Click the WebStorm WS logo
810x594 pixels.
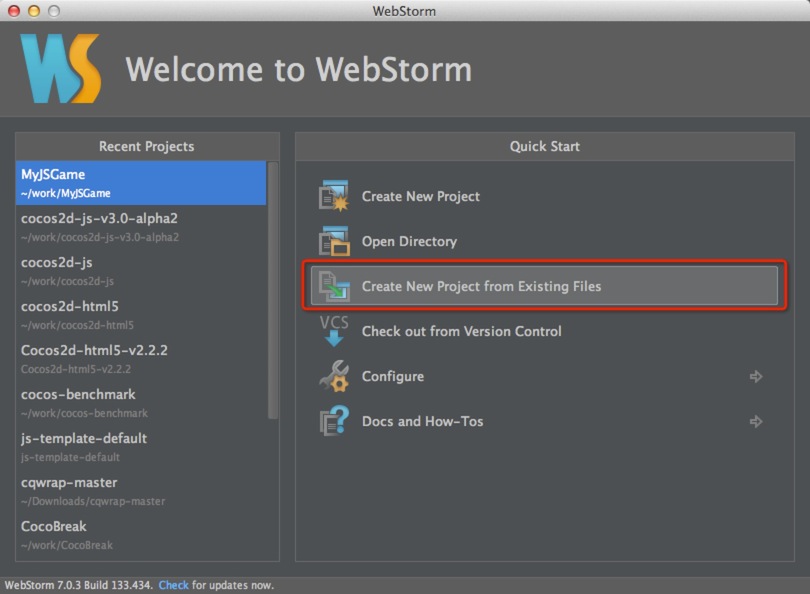point(60,69)
